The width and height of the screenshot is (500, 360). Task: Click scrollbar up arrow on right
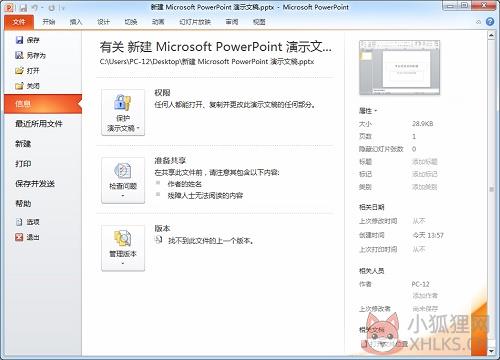click(x=491, y=35)
